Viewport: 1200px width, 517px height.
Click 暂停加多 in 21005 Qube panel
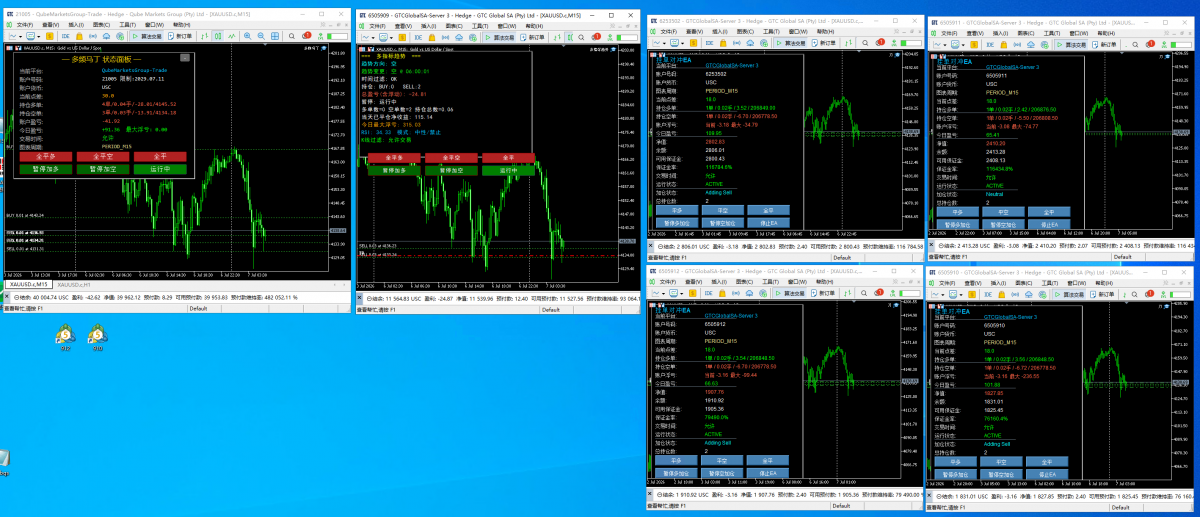[x=47, y=169]
